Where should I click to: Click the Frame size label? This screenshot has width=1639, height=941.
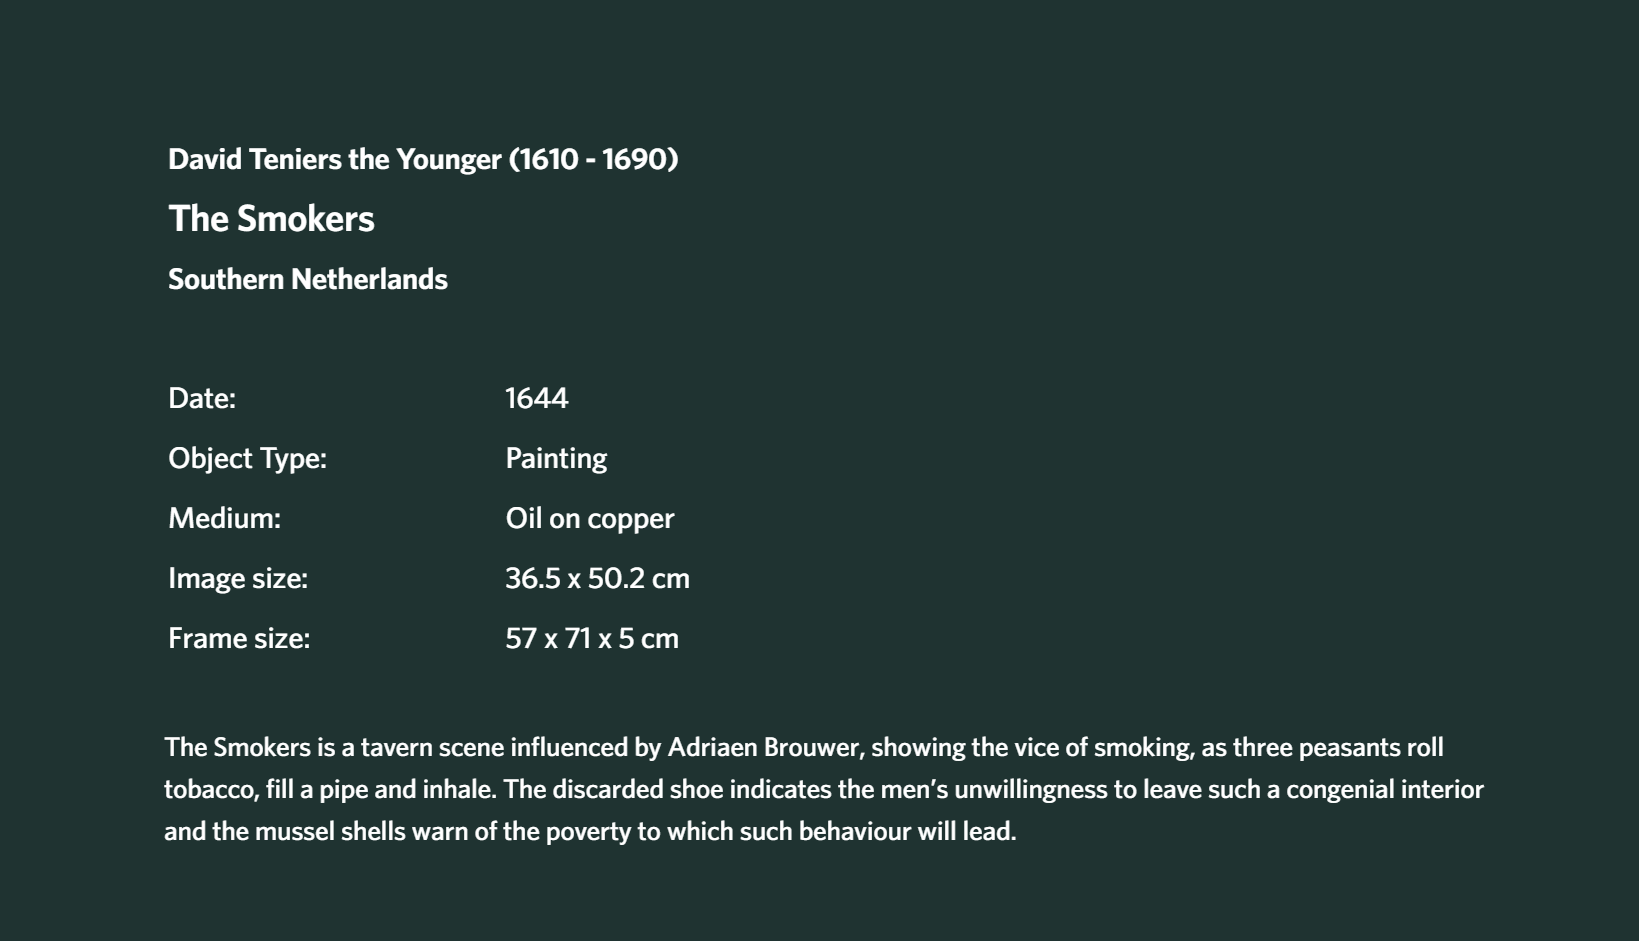(x=239, y=638)
